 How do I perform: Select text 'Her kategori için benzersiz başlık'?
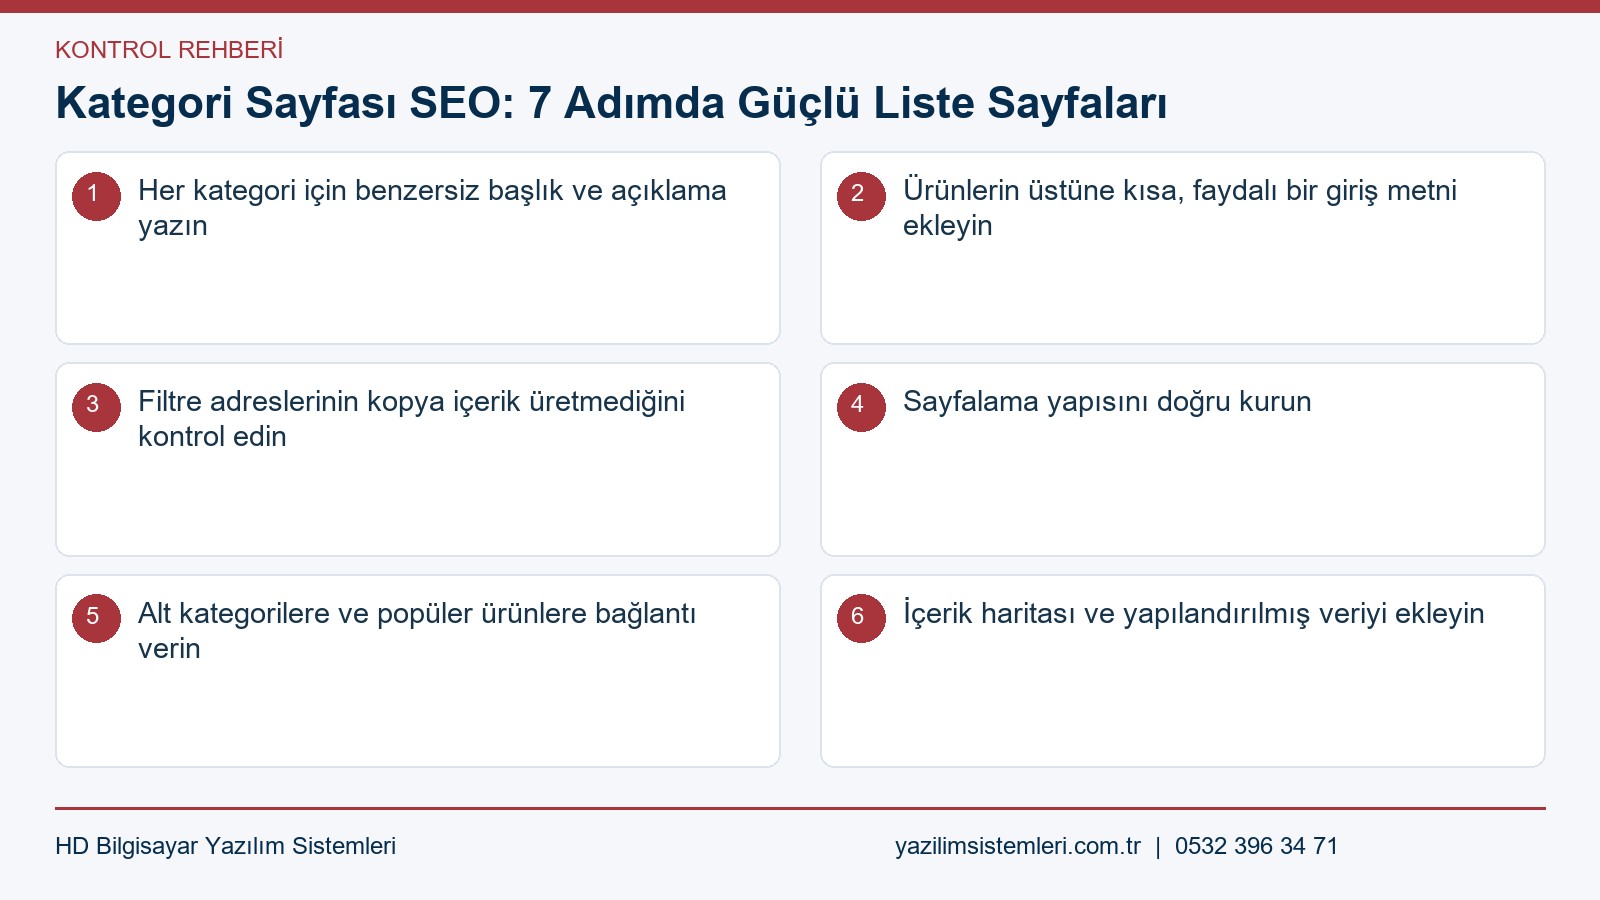(x=350, y=191)
